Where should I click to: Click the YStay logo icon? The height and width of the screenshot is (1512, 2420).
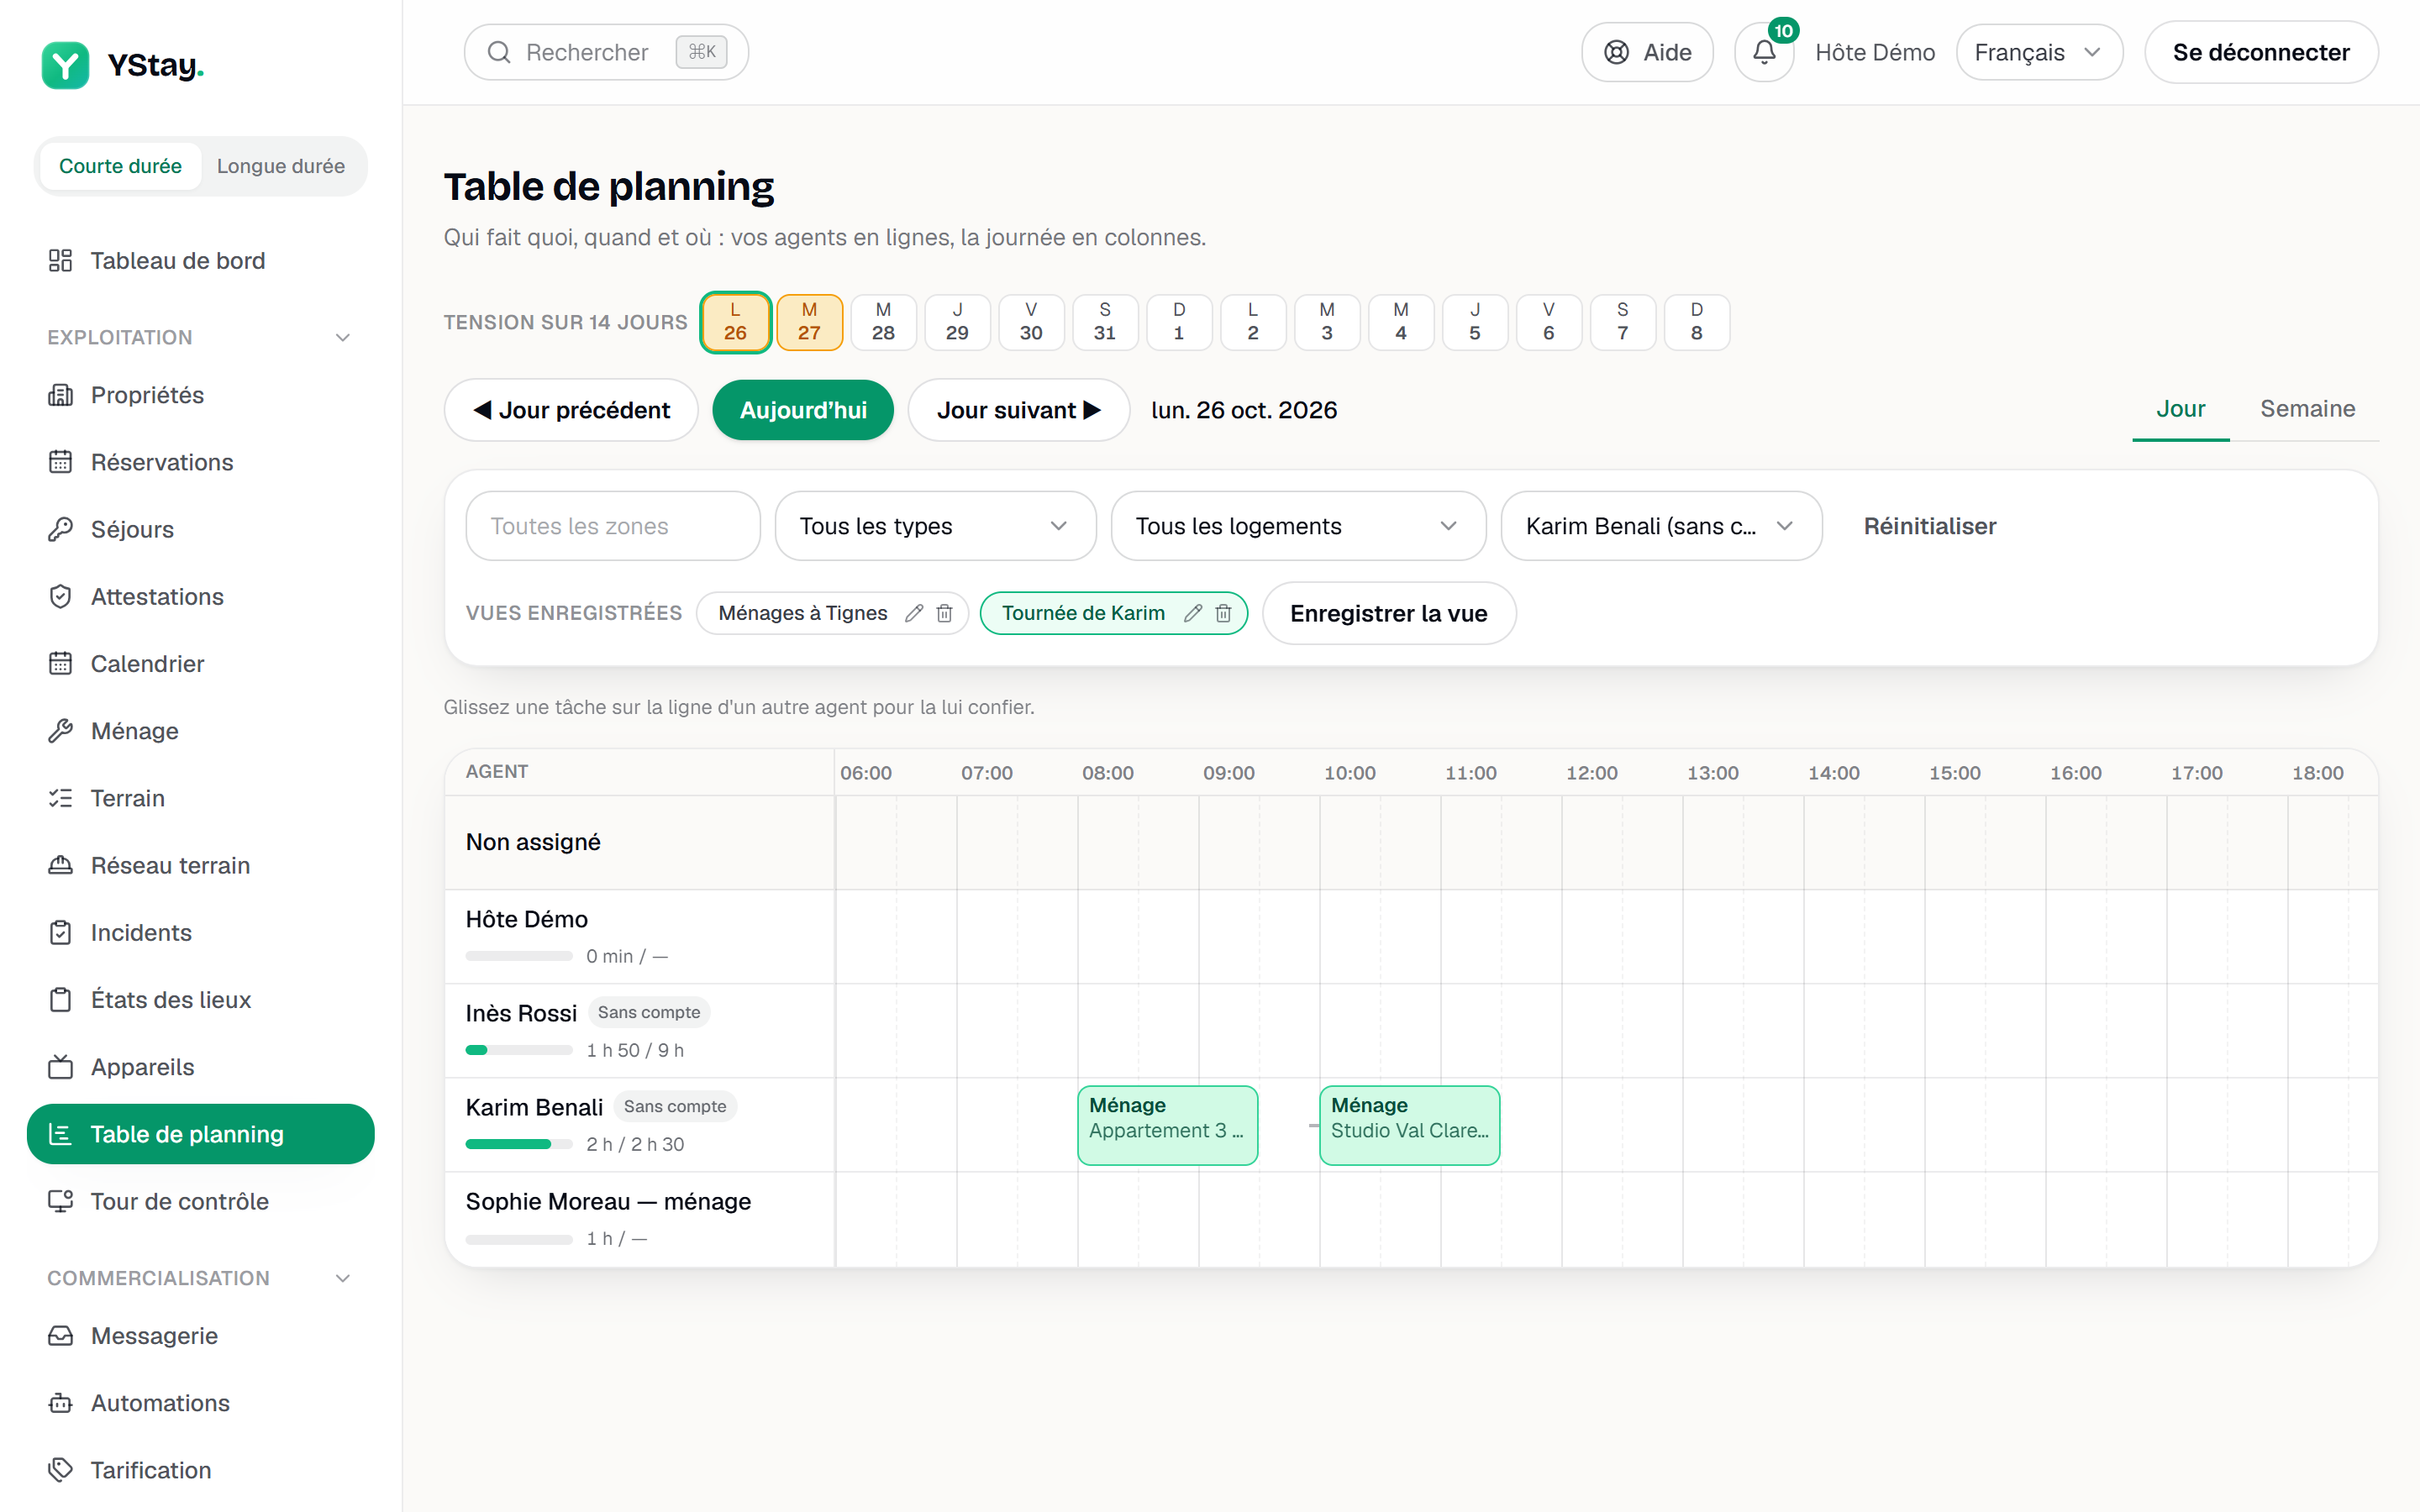coord(66,65)
